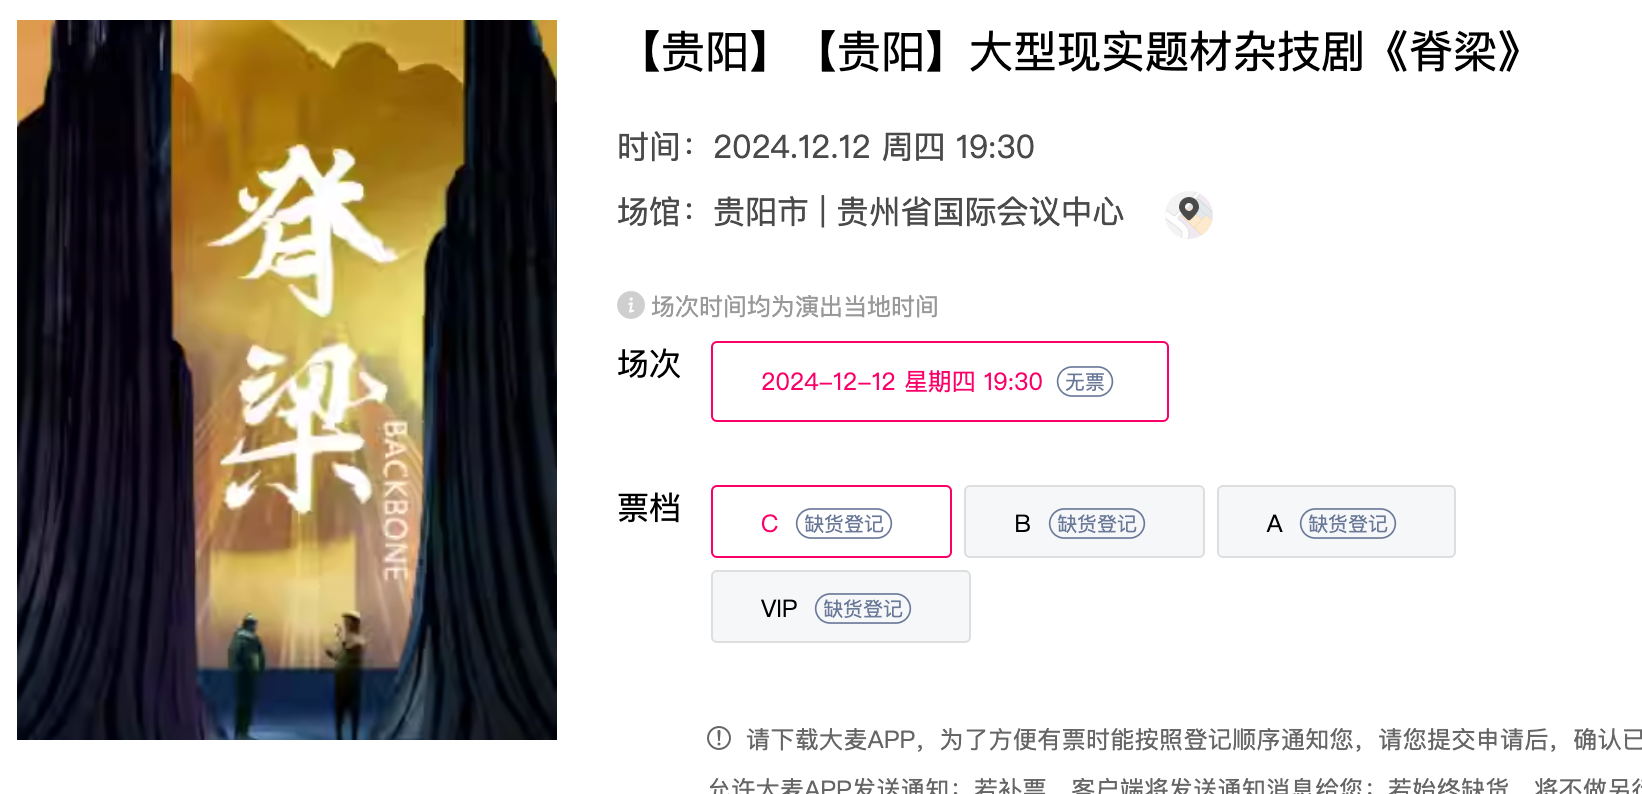Select ticket tier A

[1336, 521]
